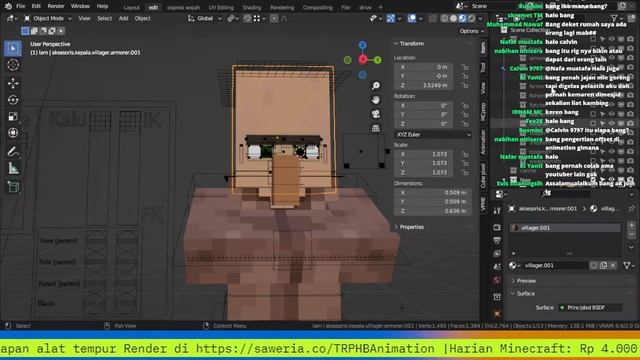The height and width of the screenshot is (360, 640).
Task: Unlink villager.001 material with X icon
Action: [x=613, y=265]
